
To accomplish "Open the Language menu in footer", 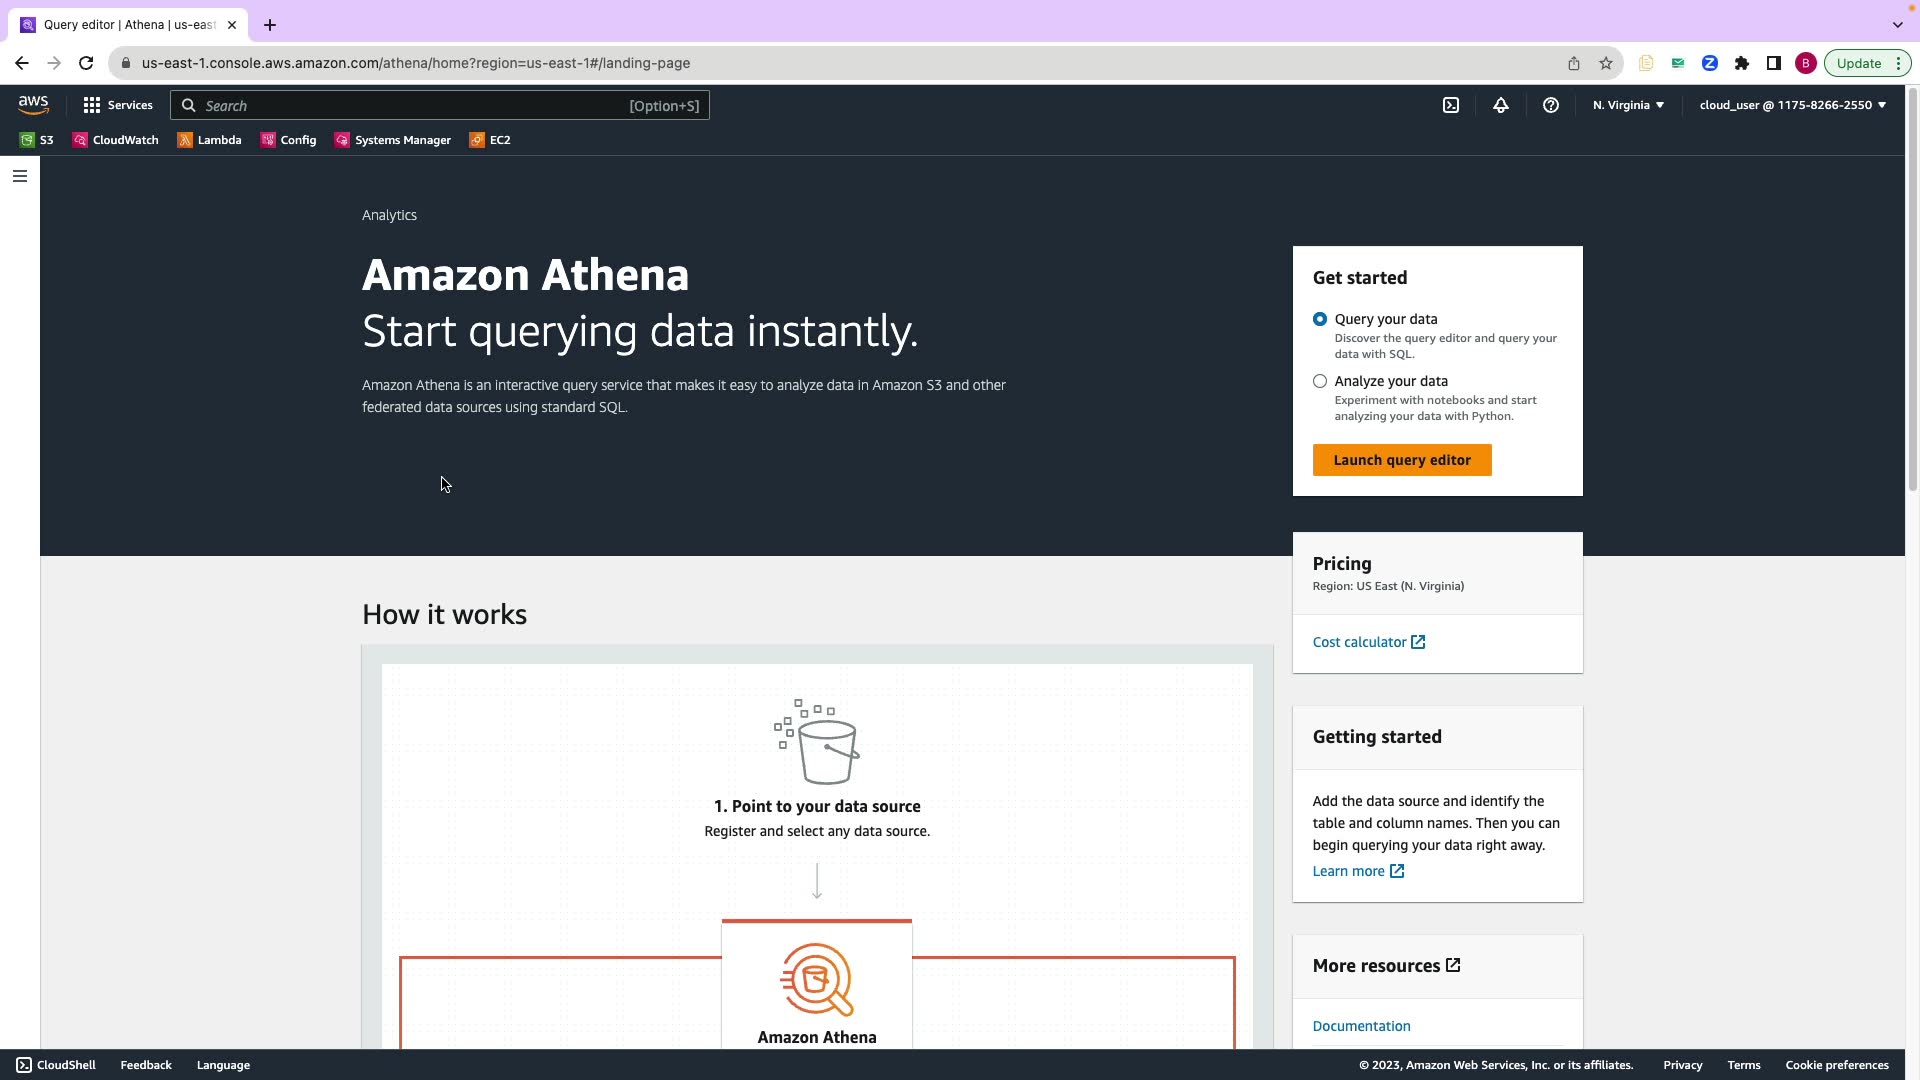I will click(x=223, y=1065).
